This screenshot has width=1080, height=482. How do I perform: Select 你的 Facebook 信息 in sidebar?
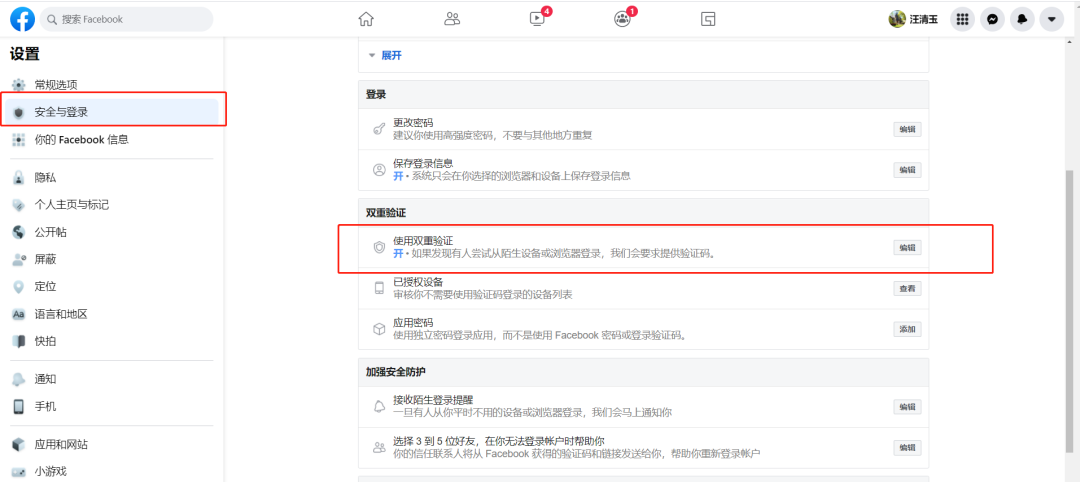pyautogui.click(x=112, y=140)
